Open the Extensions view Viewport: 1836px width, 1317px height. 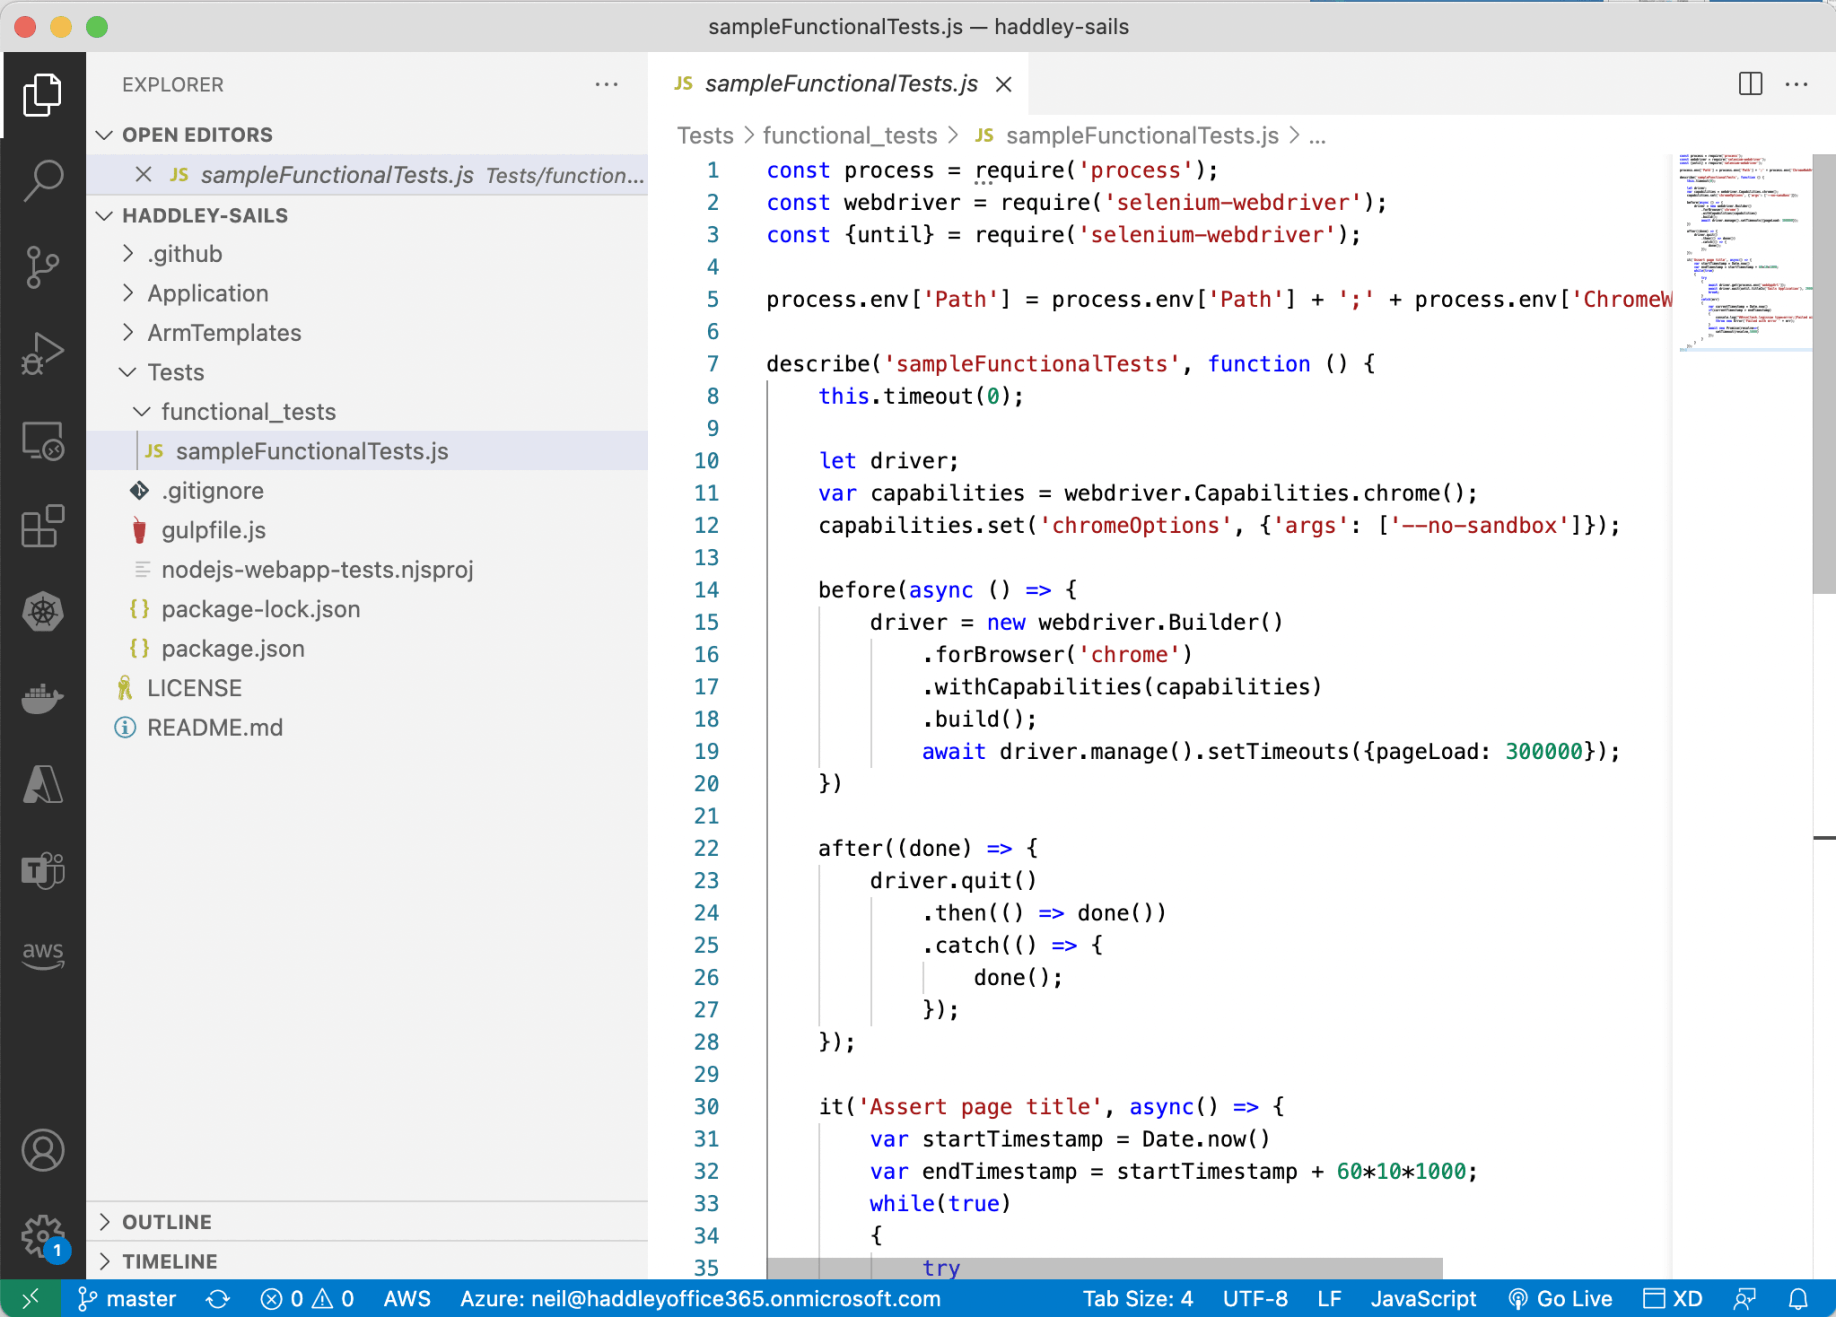[x=43, y=526]
